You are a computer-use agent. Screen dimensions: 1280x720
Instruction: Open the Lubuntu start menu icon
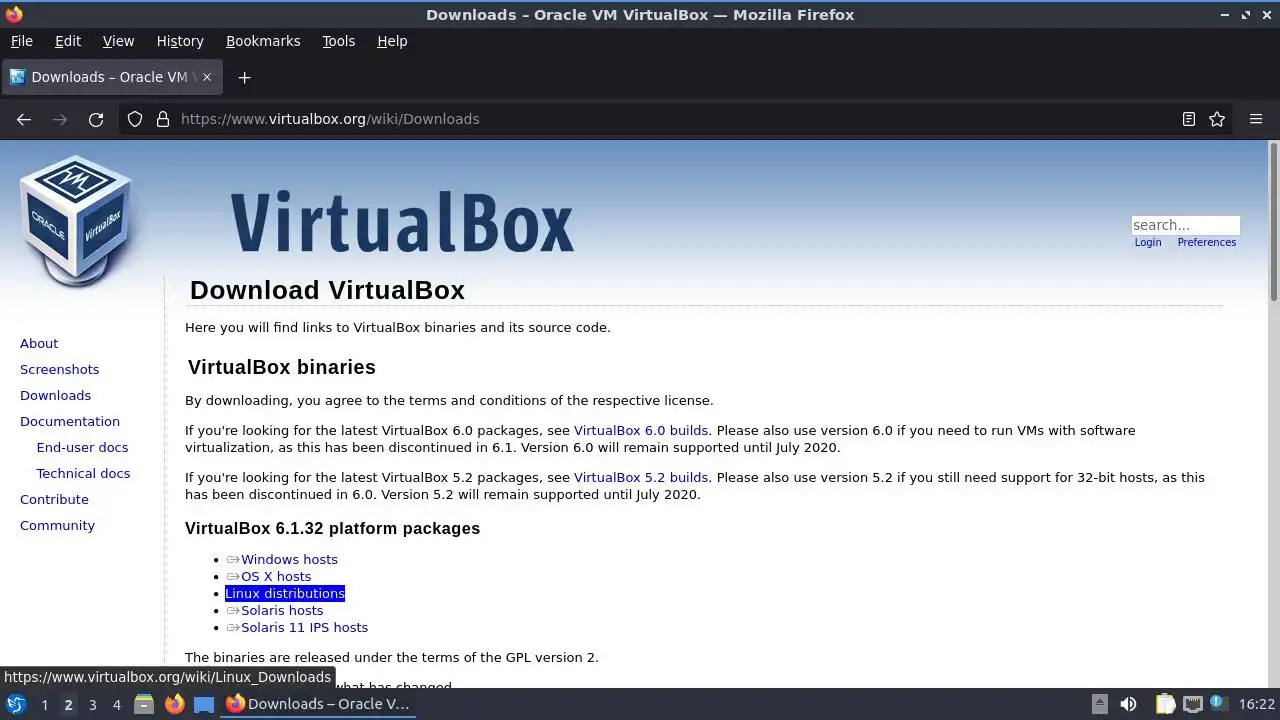point(15,704)
